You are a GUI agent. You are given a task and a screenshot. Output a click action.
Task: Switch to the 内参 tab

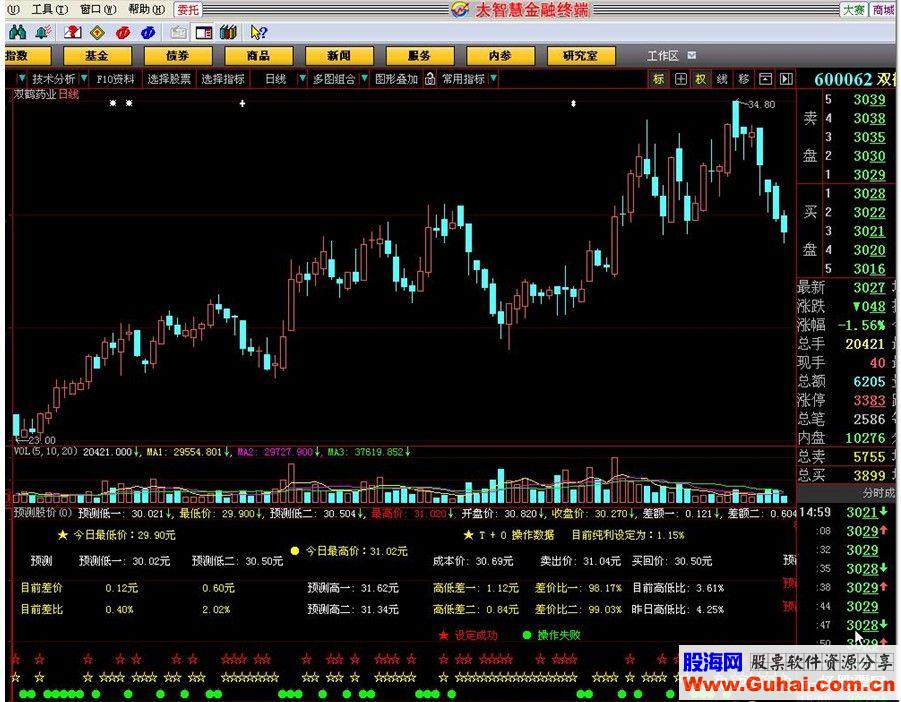click(500, 56)
